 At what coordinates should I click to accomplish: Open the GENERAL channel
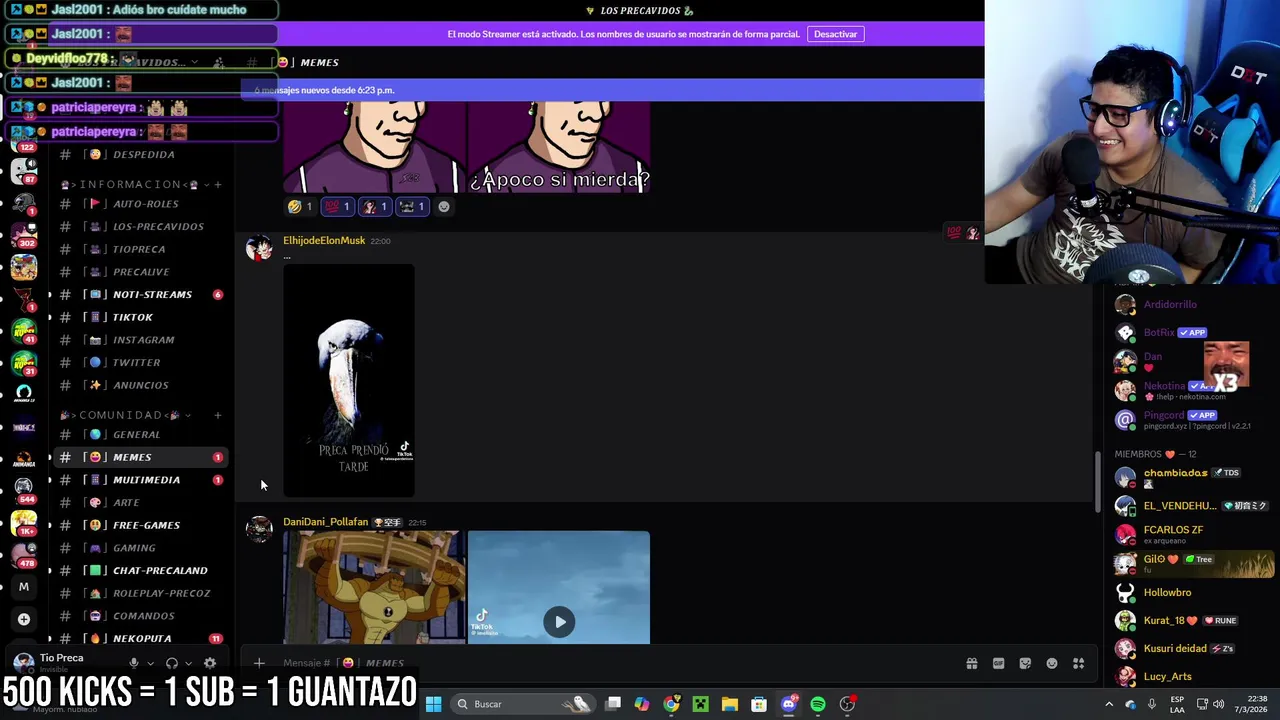coord(136,434)
